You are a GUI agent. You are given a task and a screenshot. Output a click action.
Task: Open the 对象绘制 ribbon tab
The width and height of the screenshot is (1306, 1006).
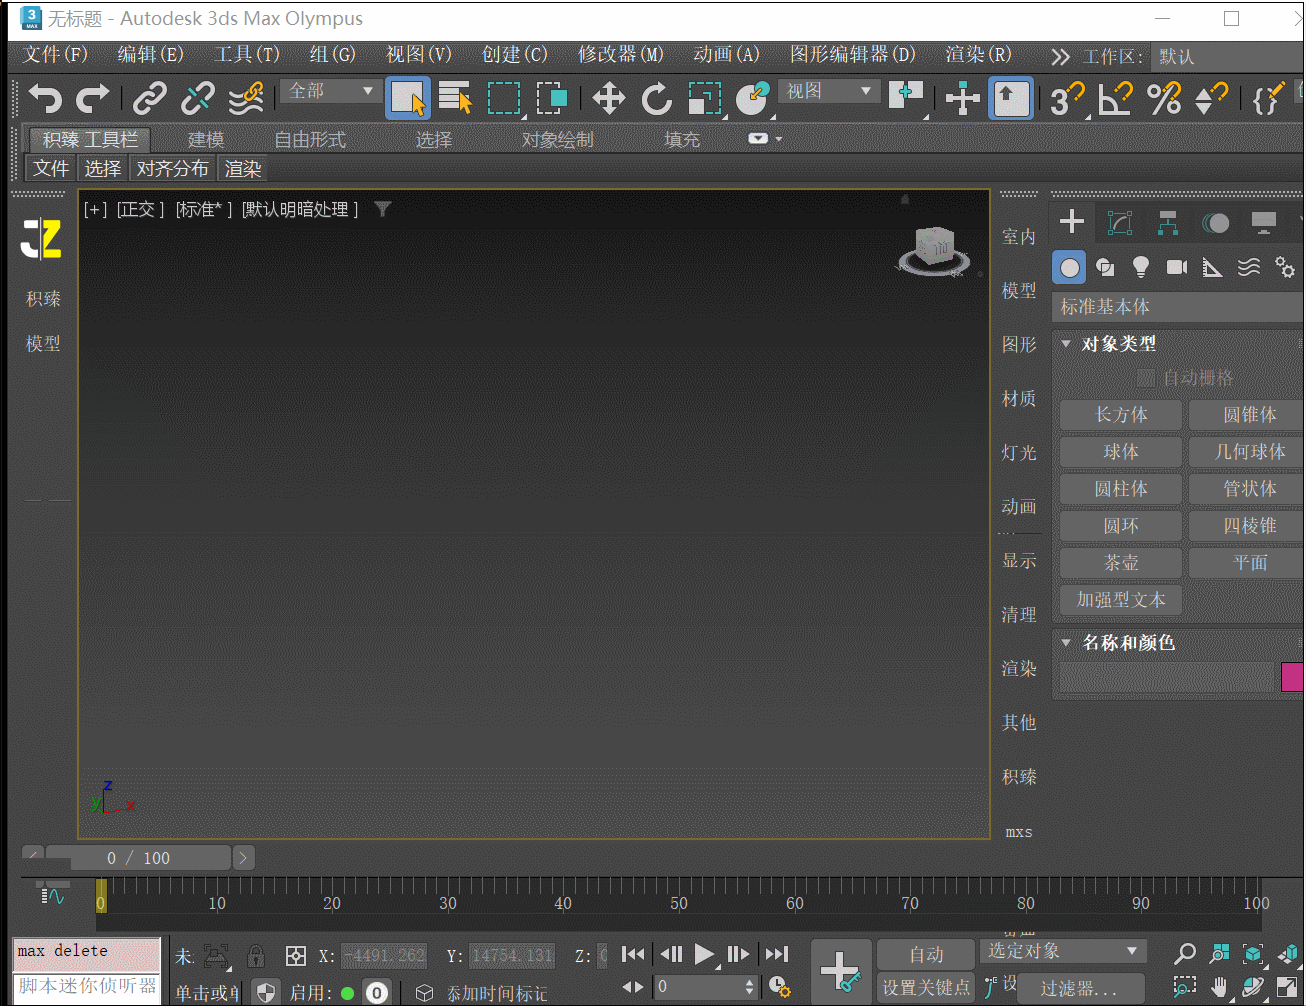558,140
